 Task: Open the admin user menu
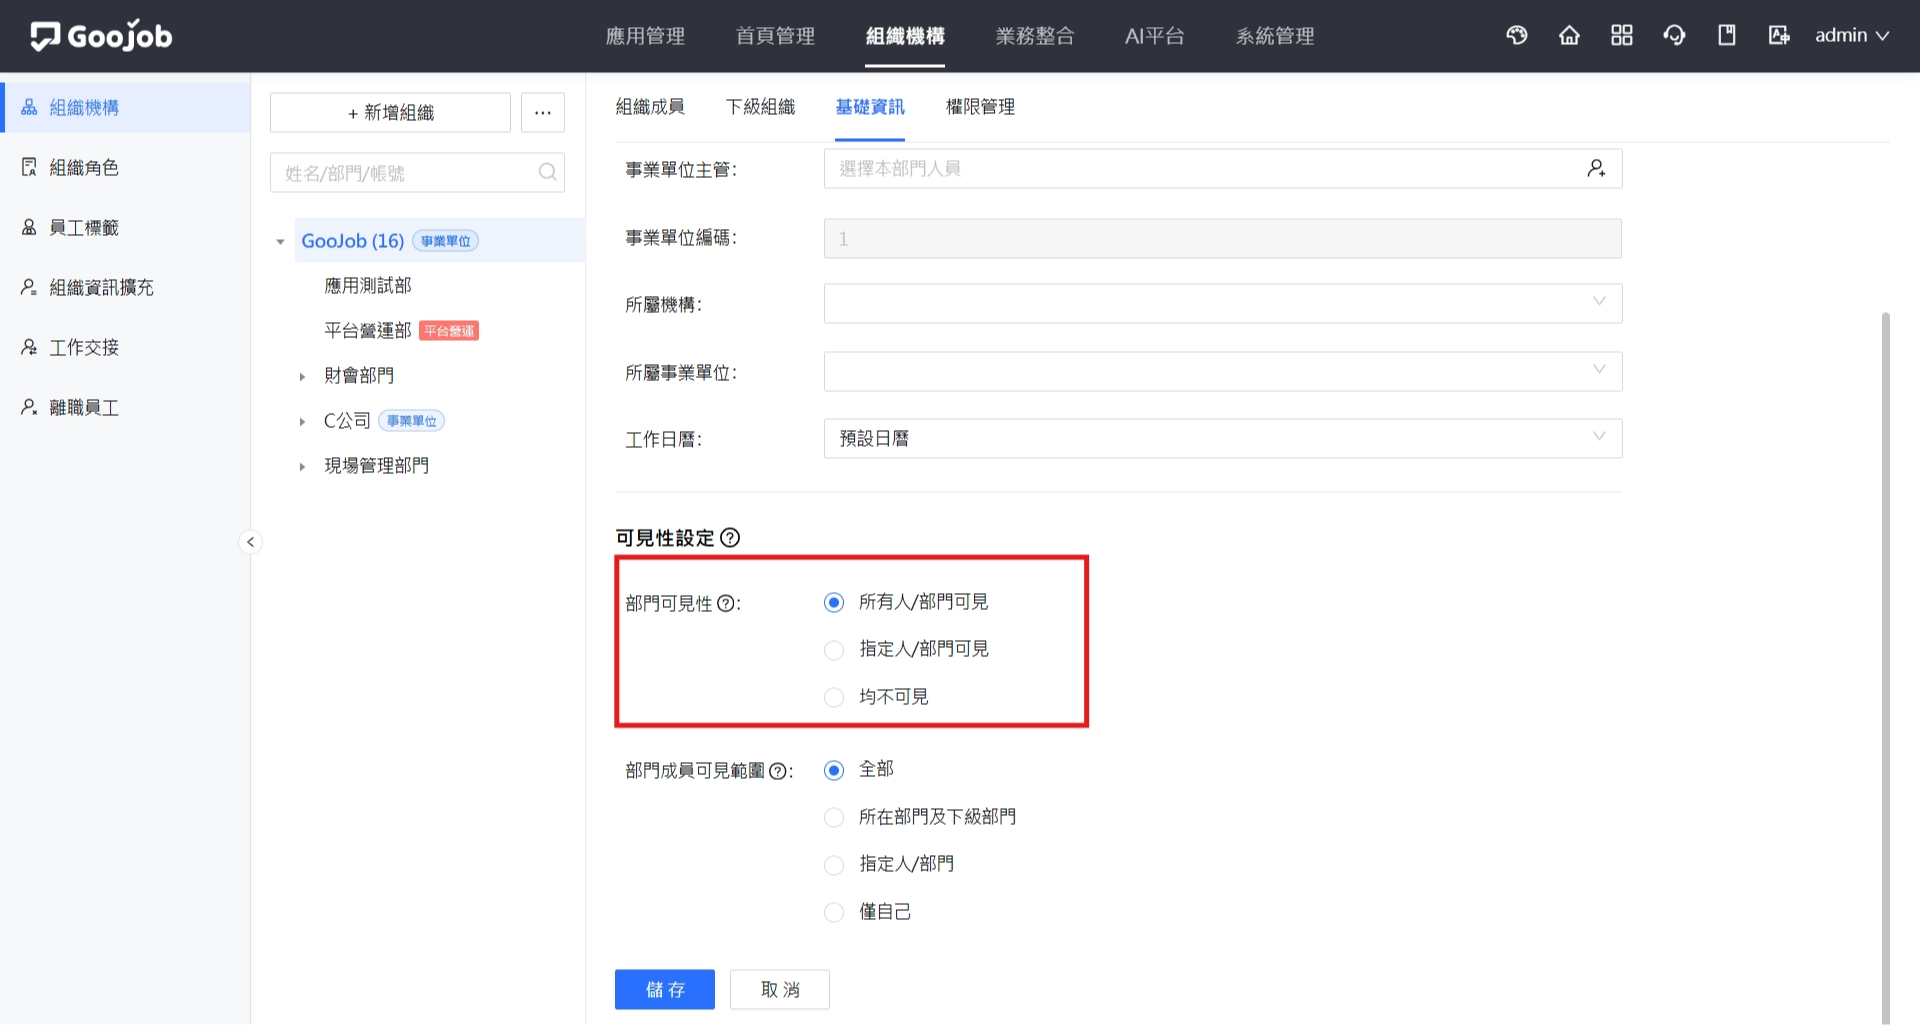(x=1852, y=36)
